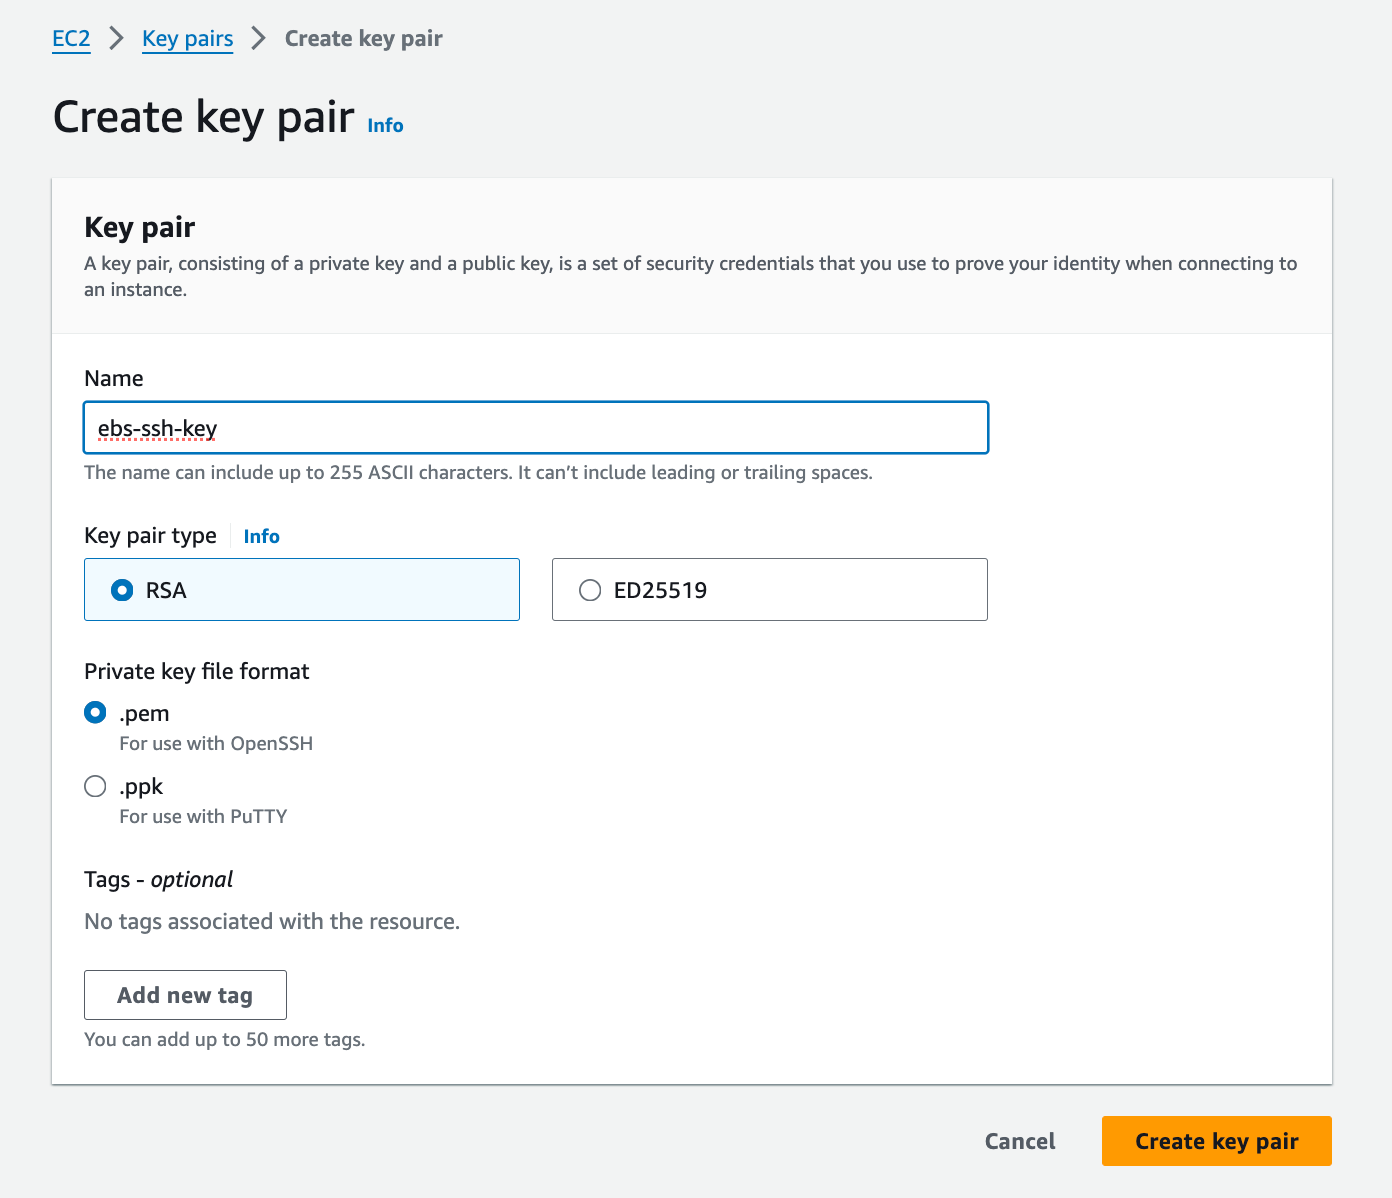The height and width of the screenshot is (1198, 1392).
Task: Click the 'Tags - optional' heading
Action: tap(159, 879)
